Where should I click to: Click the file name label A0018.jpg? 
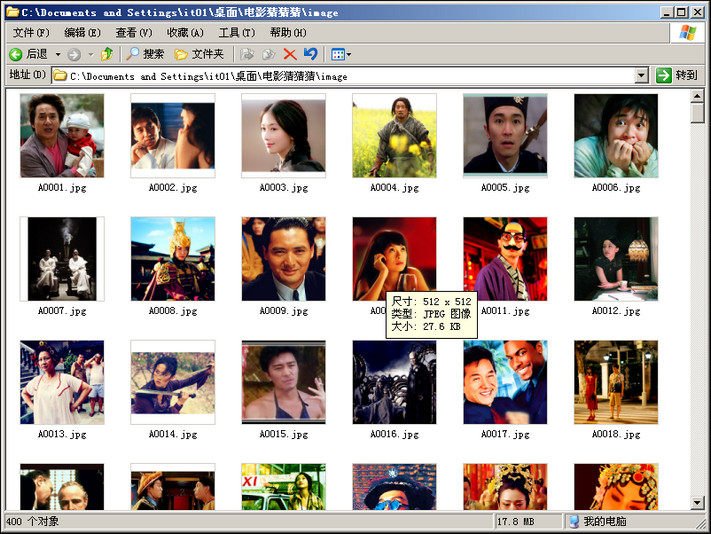tap(616, 434)
